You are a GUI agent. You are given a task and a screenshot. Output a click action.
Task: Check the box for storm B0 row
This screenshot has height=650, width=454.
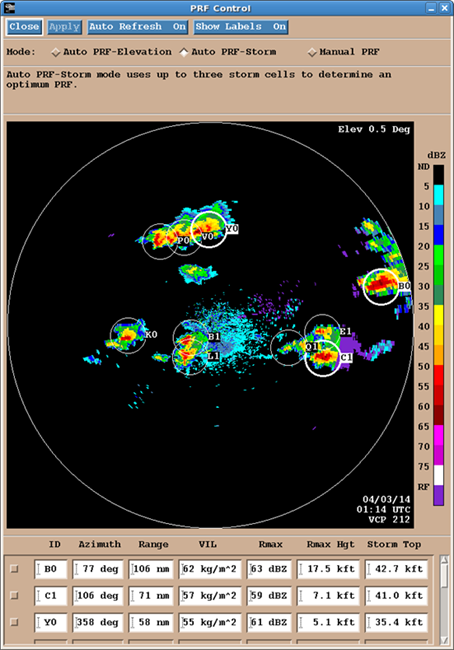coord(15,569)
